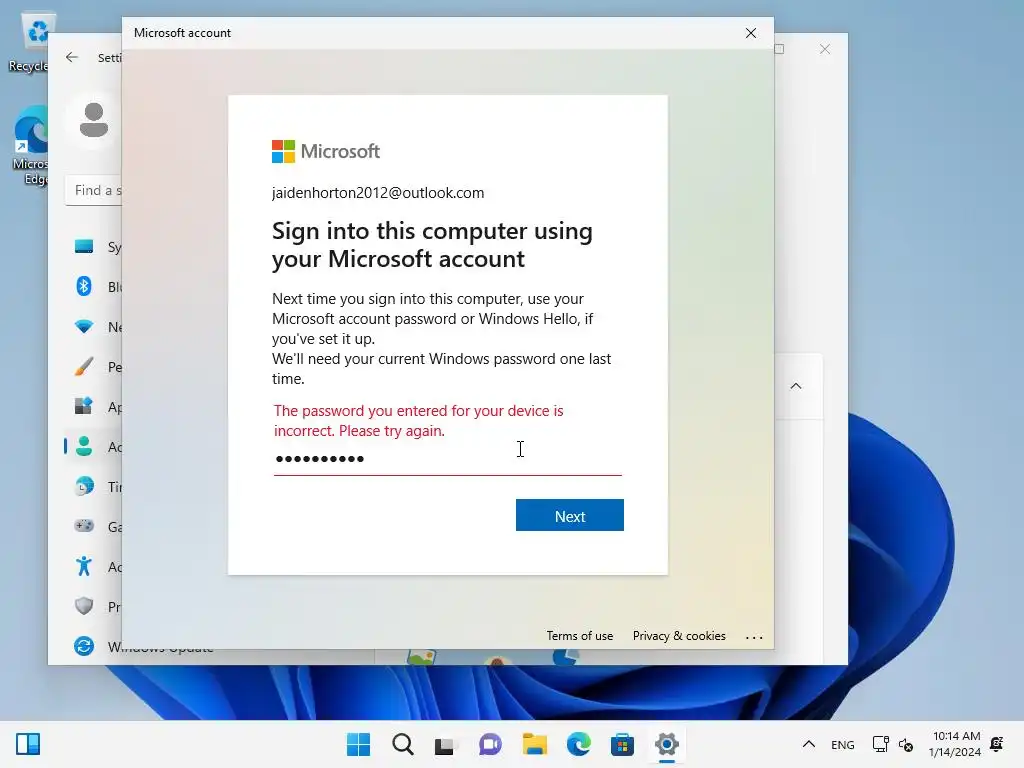
Task: Open Microsoft Store from the taskbar
Action: (x=622, y=744)
